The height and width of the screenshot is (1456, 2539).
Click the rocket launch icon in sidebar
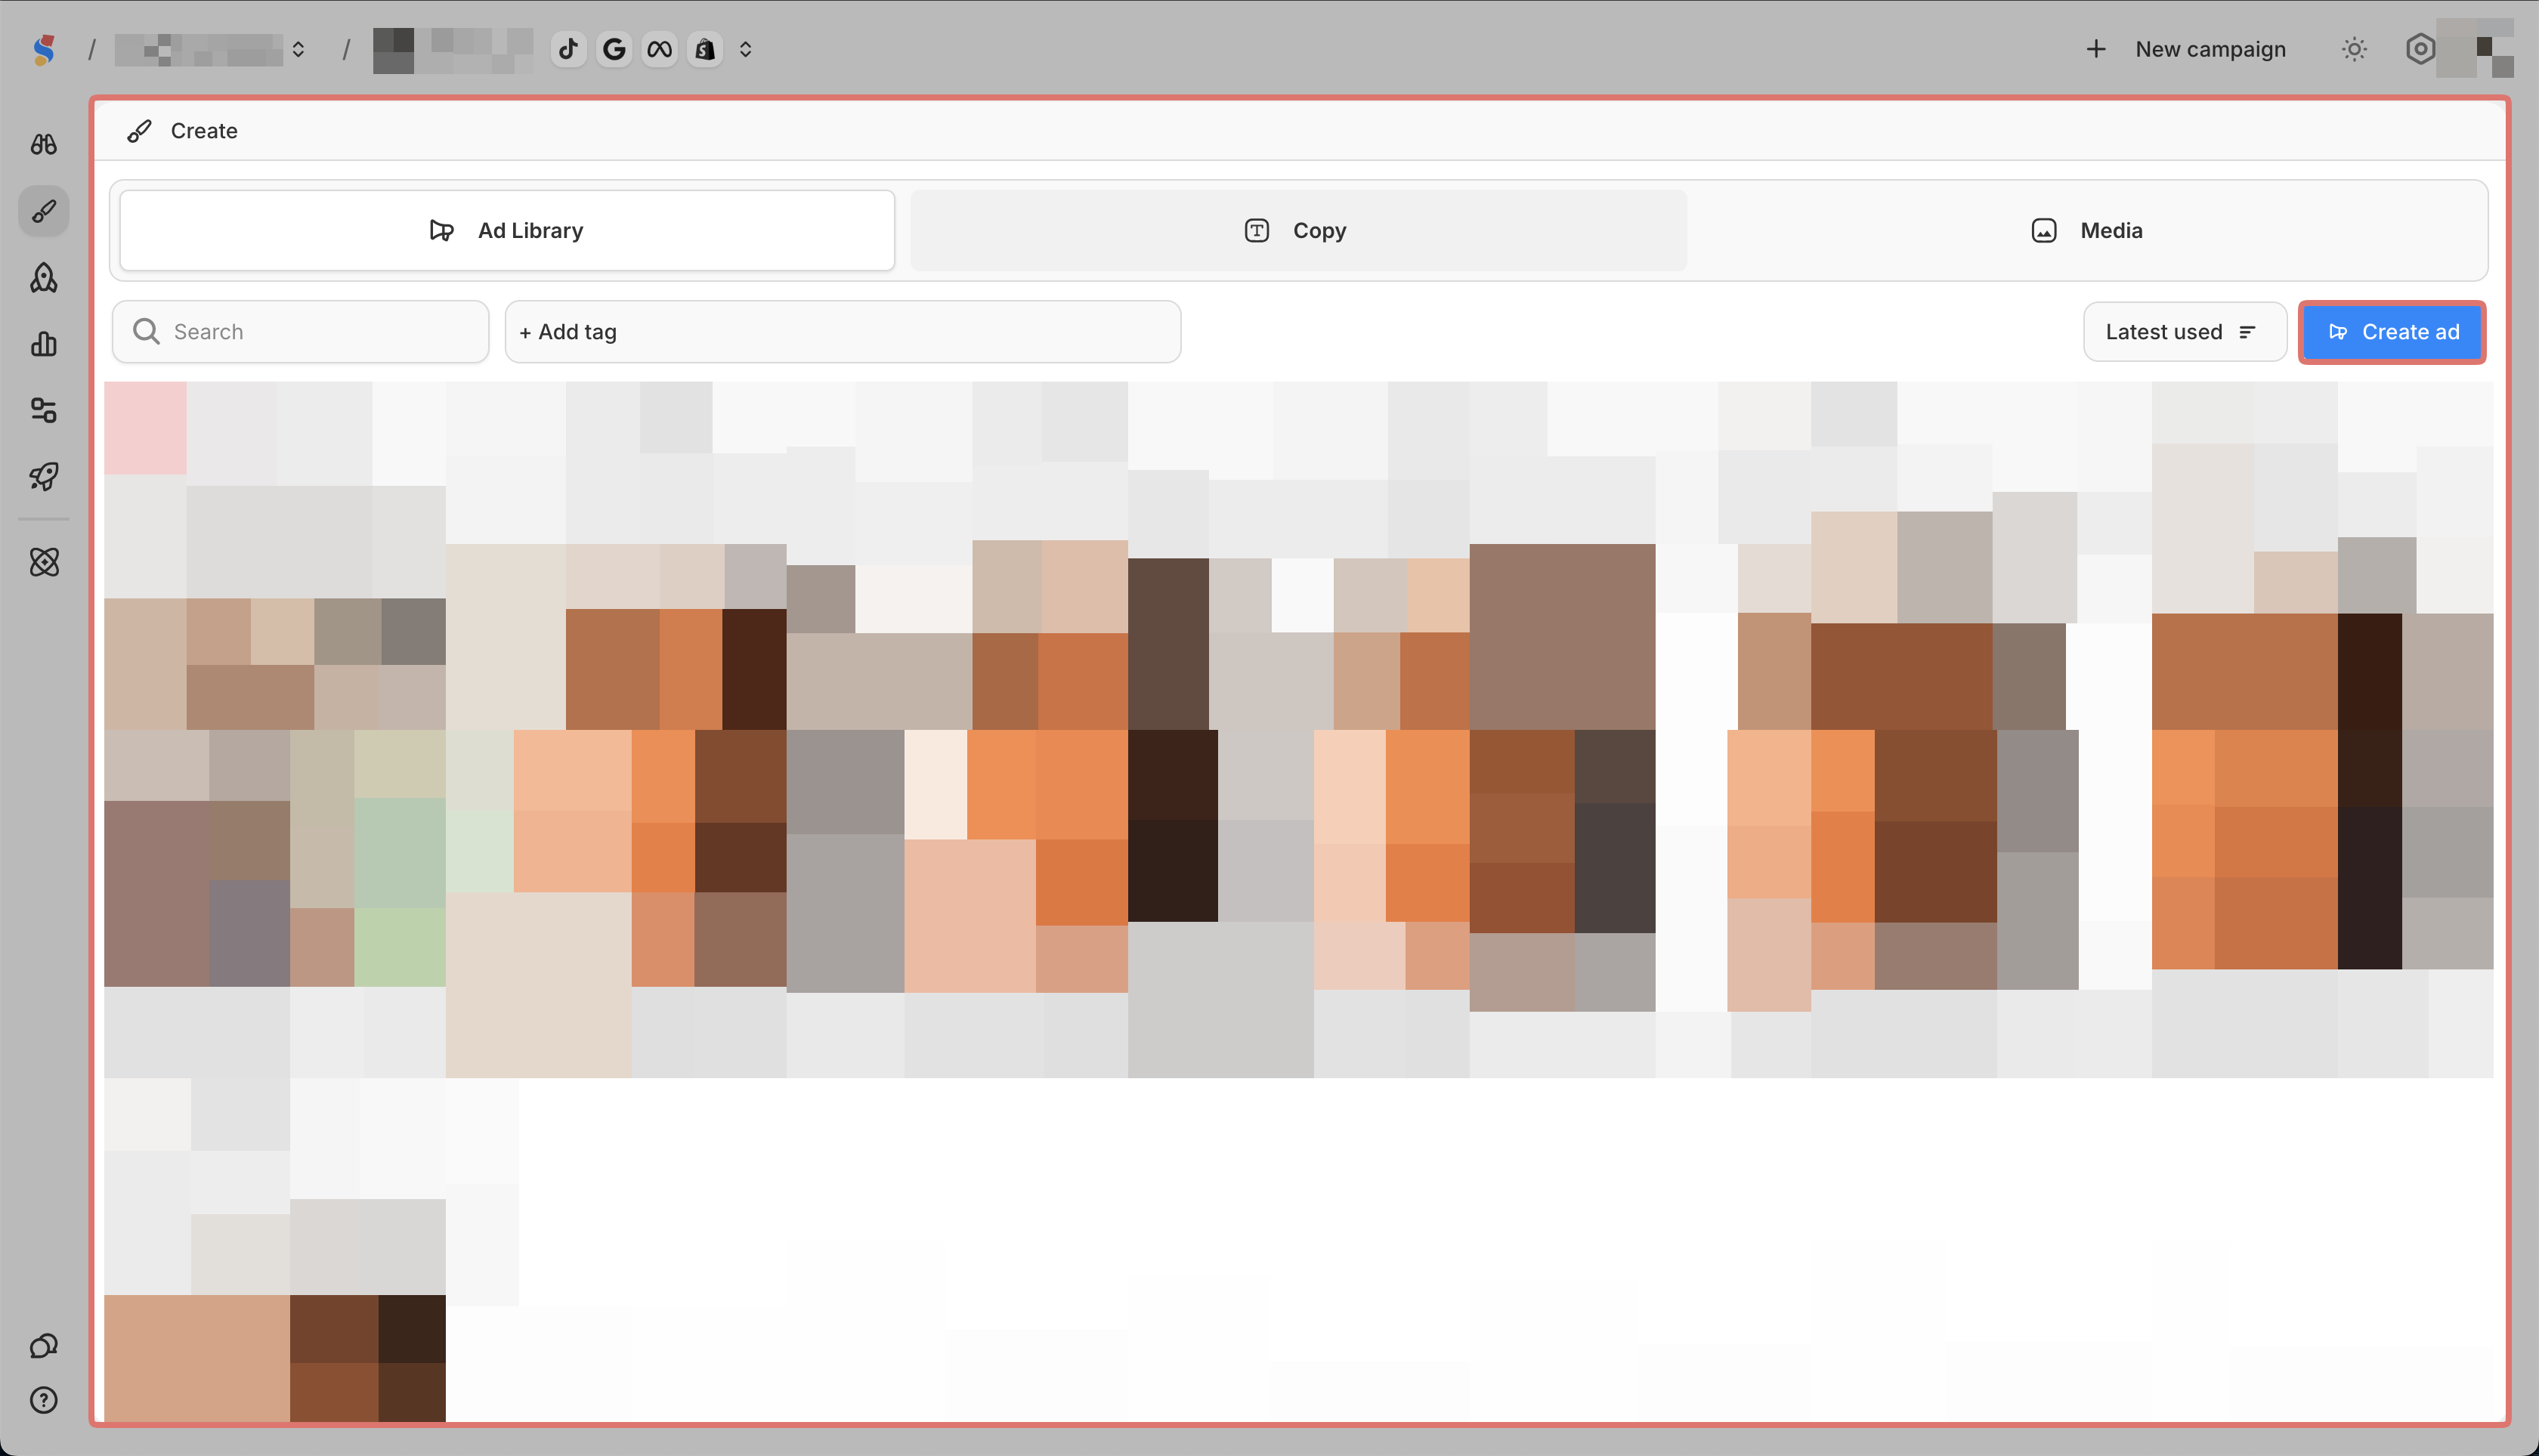(43, 476)
